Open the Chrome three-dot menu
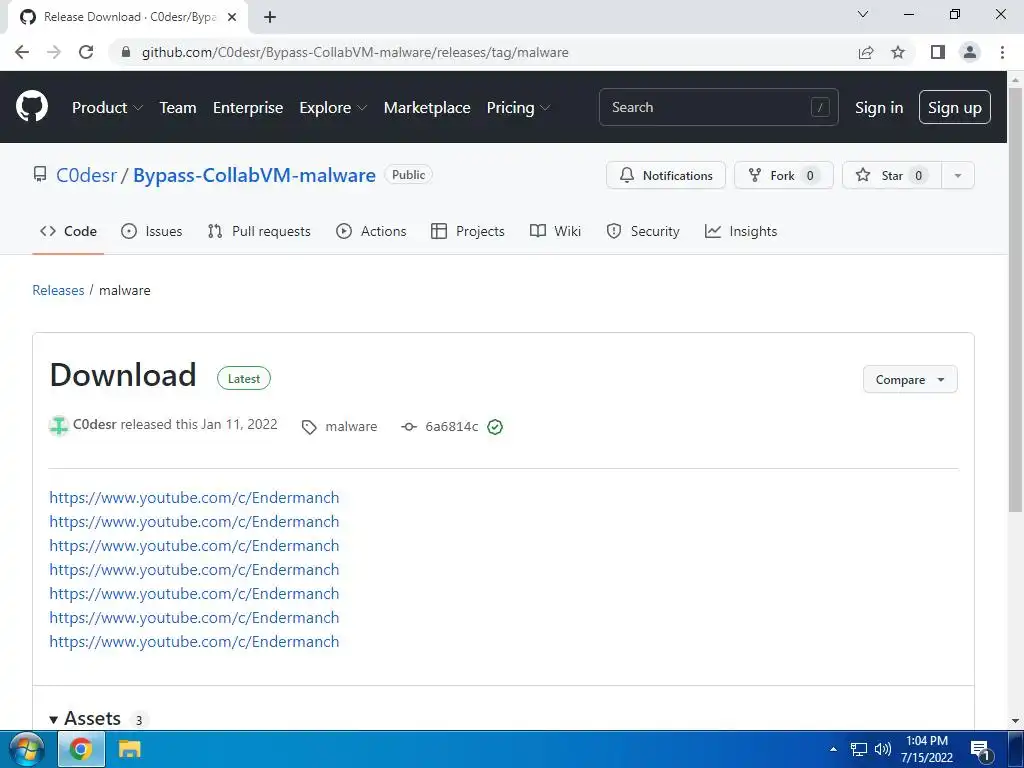The image size is (1024, 768). pos(1002,52)
